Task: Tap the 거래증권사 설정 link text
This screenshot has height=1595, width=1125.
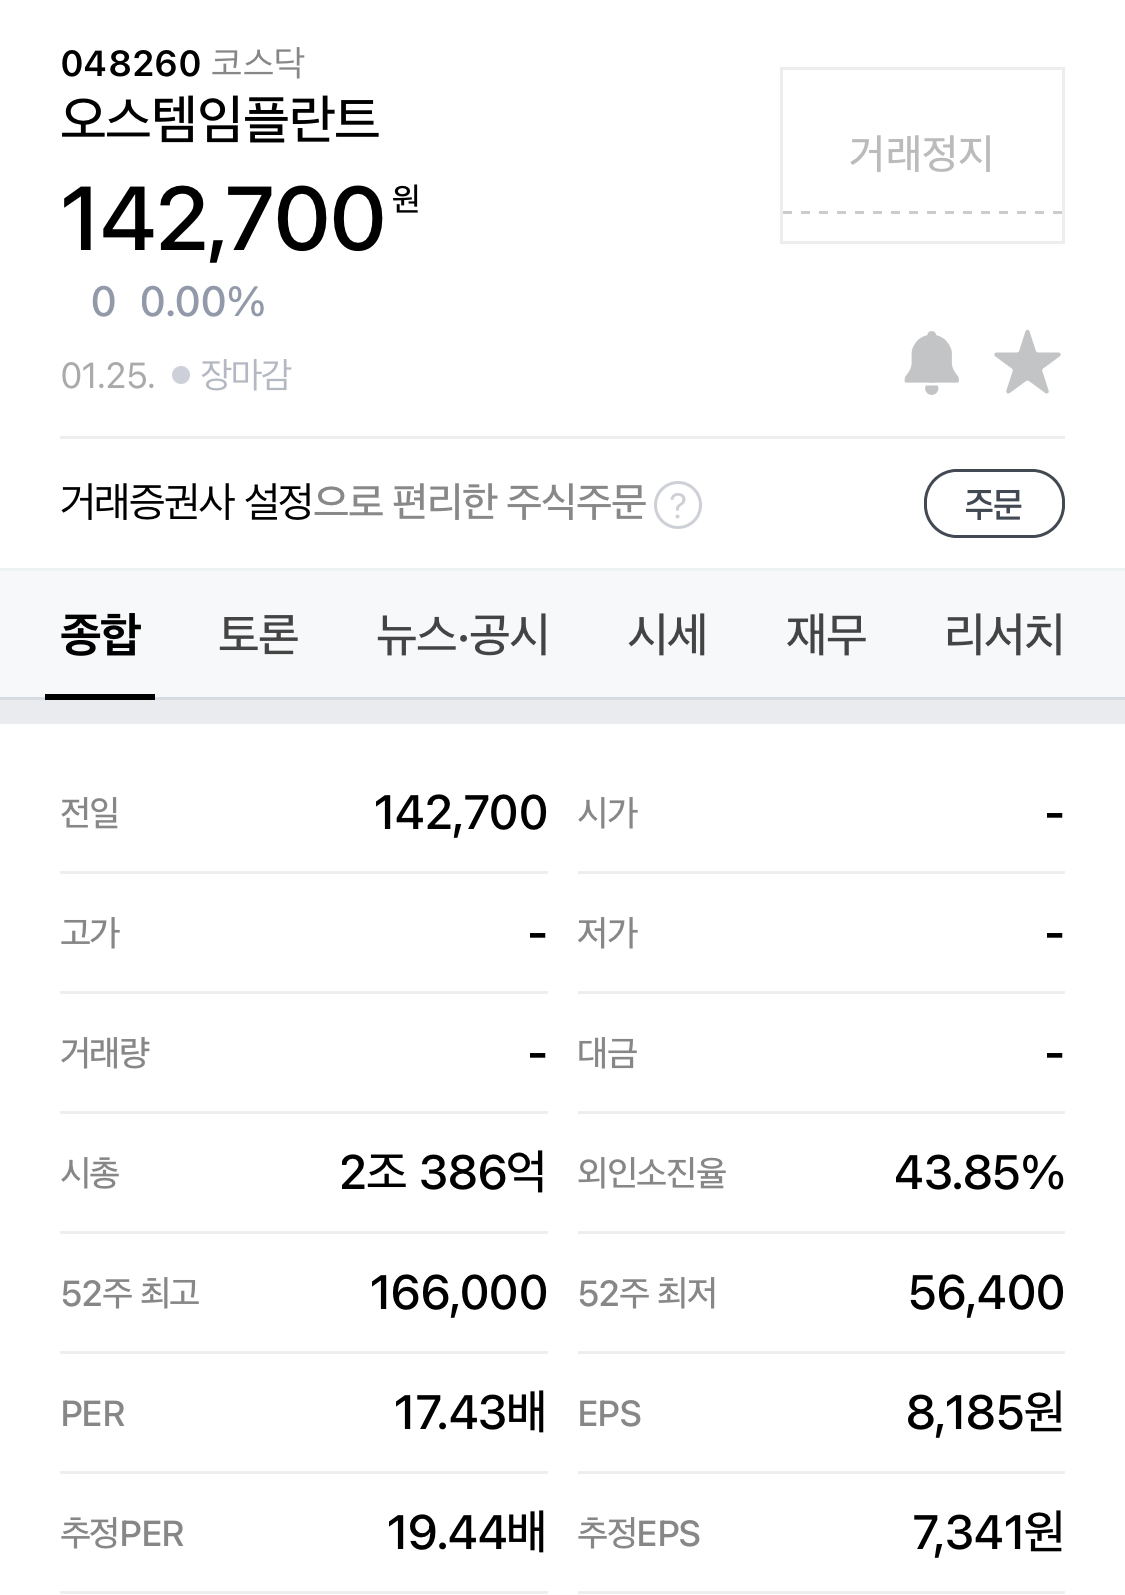Action: click(x=187, y=502)
